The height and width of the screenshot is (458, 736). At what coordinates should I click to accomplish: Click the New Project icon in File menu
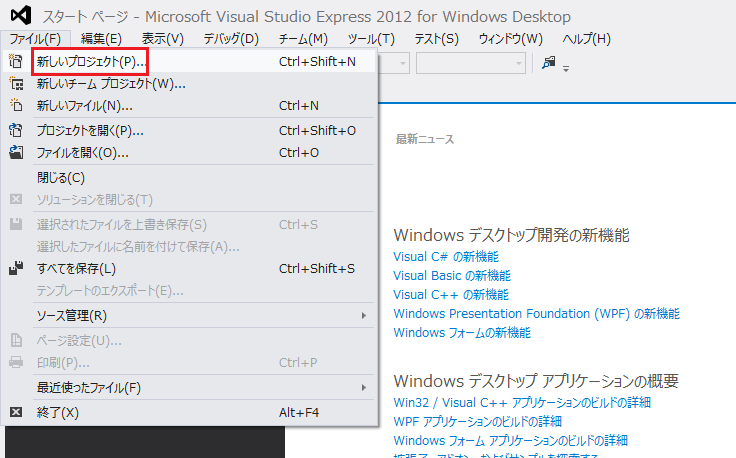tap(16, 61)
